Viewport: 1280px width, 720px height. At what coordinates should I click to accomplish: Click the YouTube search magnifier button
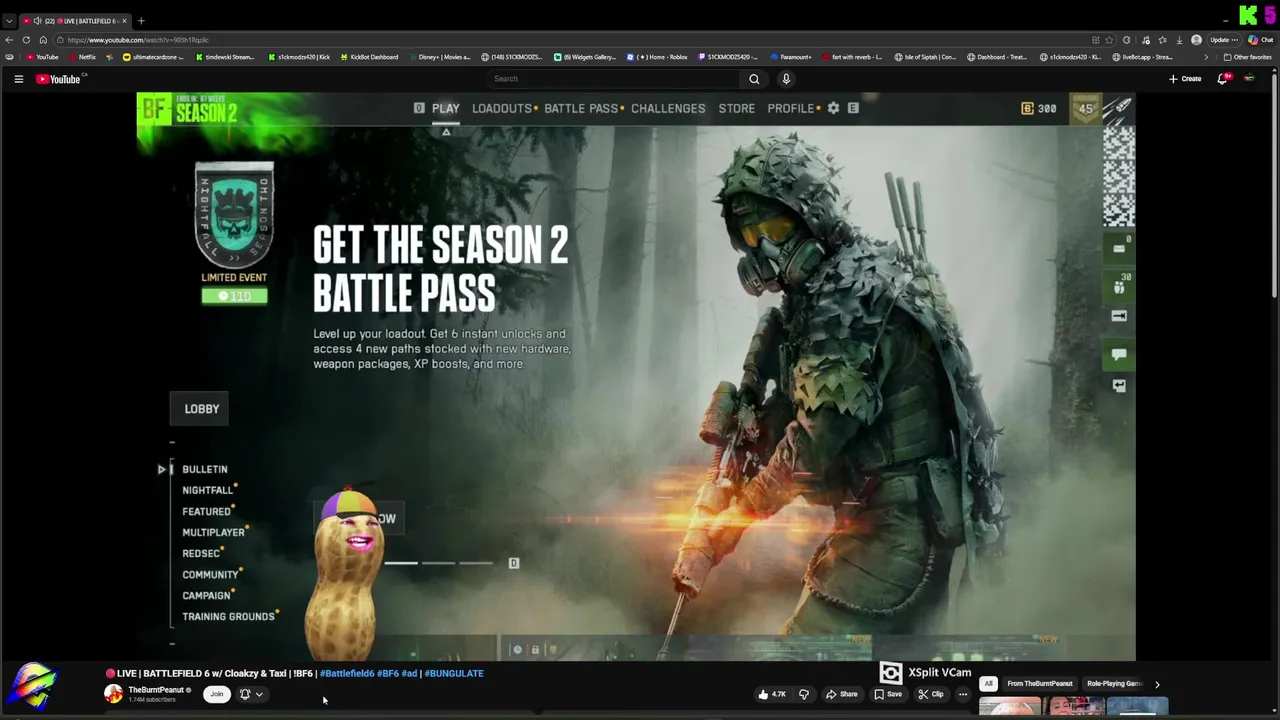pyautogui.click(x=754, y=79)
